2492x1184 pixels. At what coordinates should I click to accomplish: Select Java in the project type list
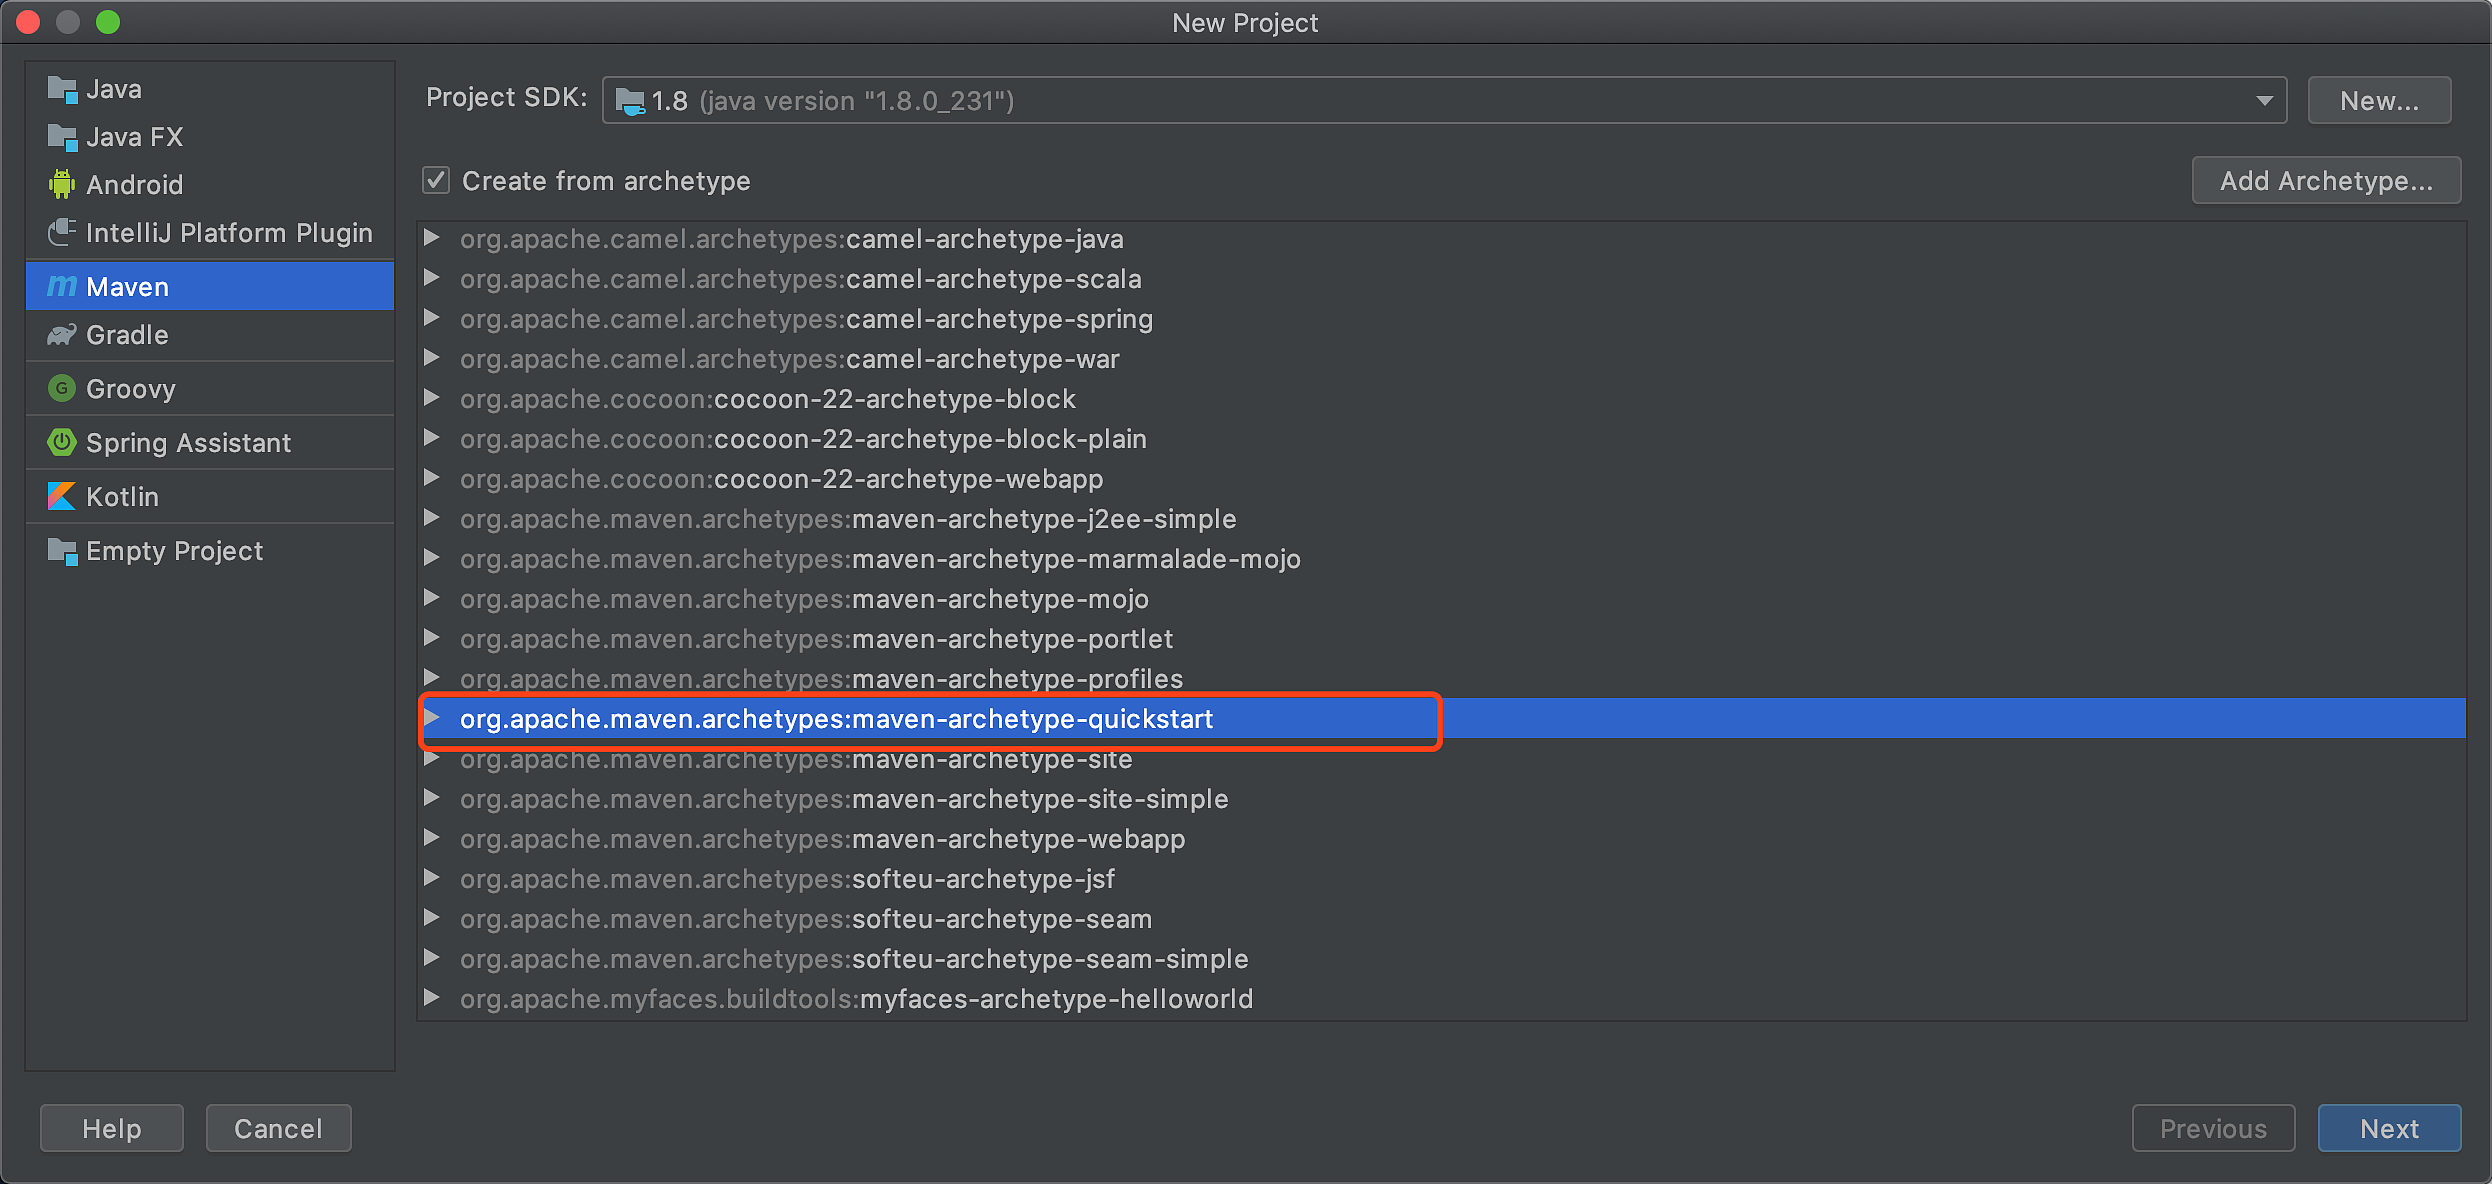point(113,89)
